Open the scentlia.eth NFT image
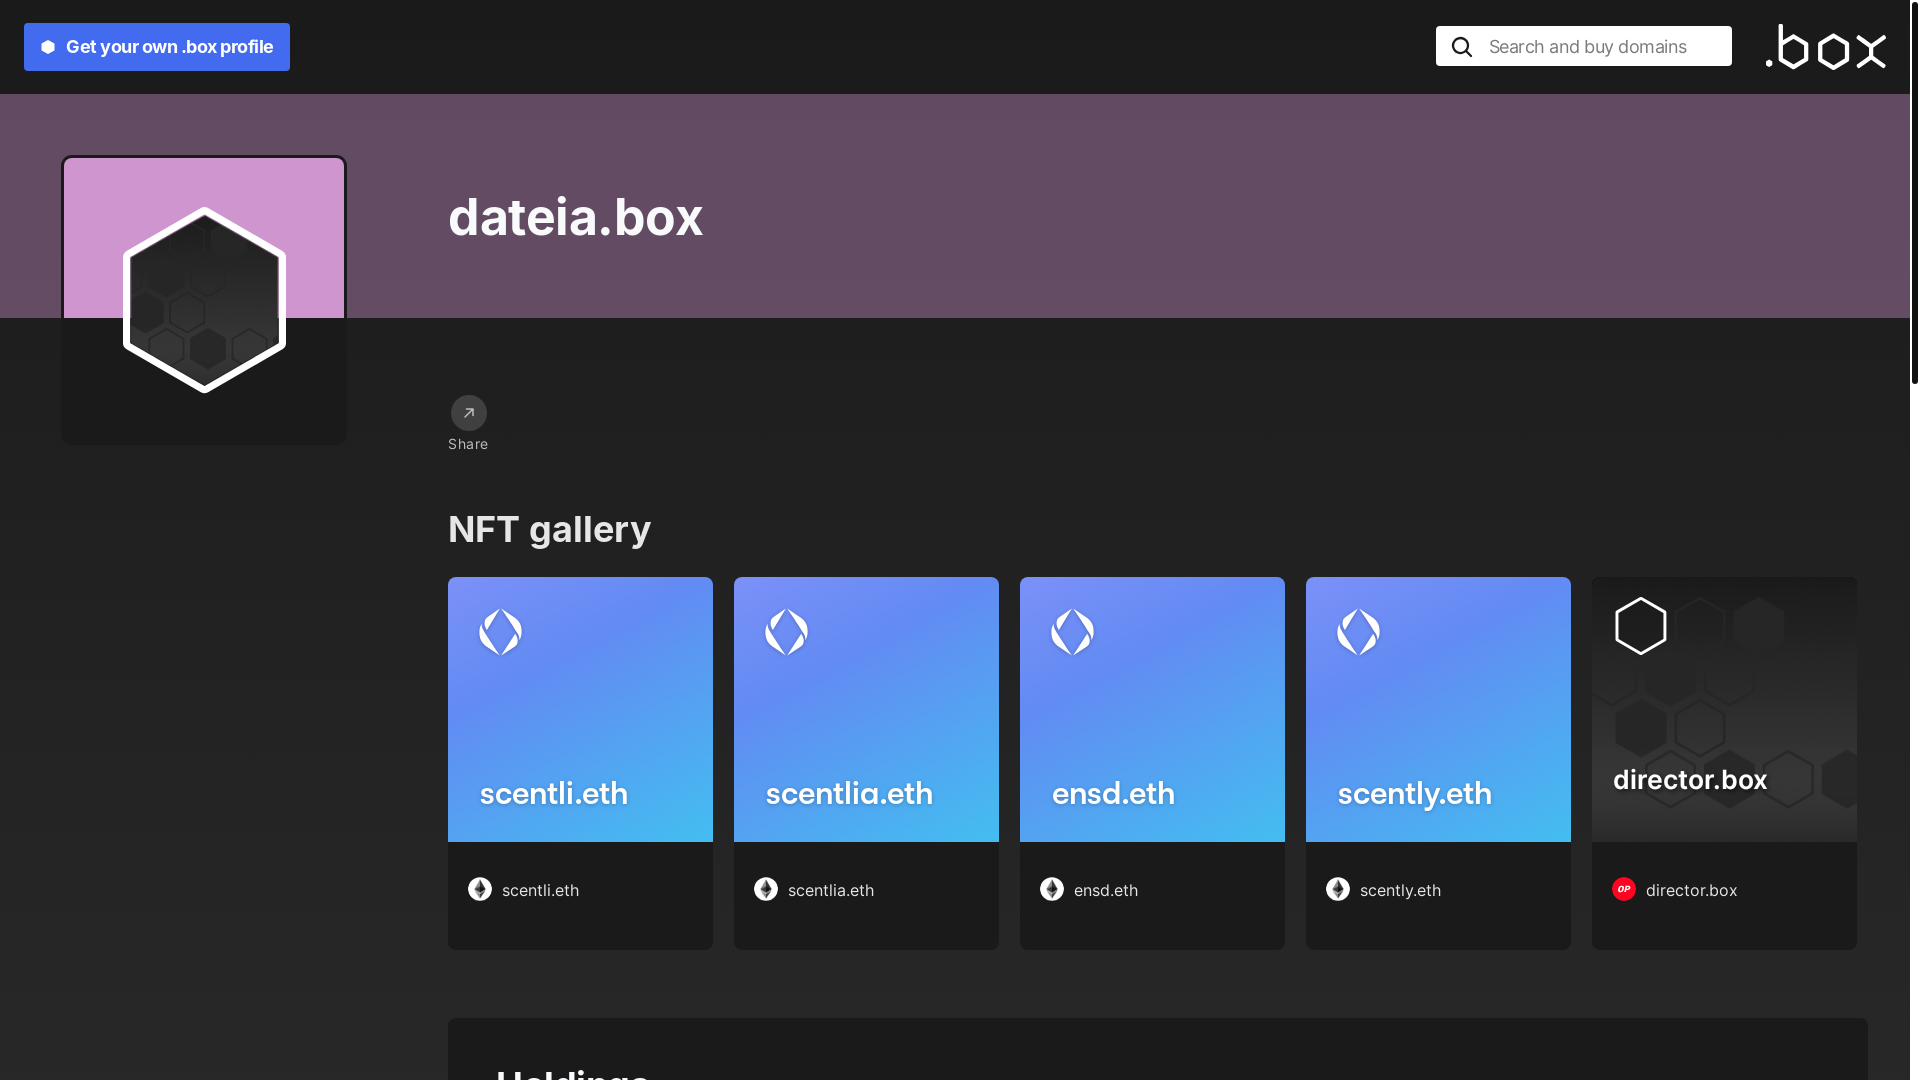Image resolution: width=1920 pixels, height=1080 pixels. (x=866, y=709)
